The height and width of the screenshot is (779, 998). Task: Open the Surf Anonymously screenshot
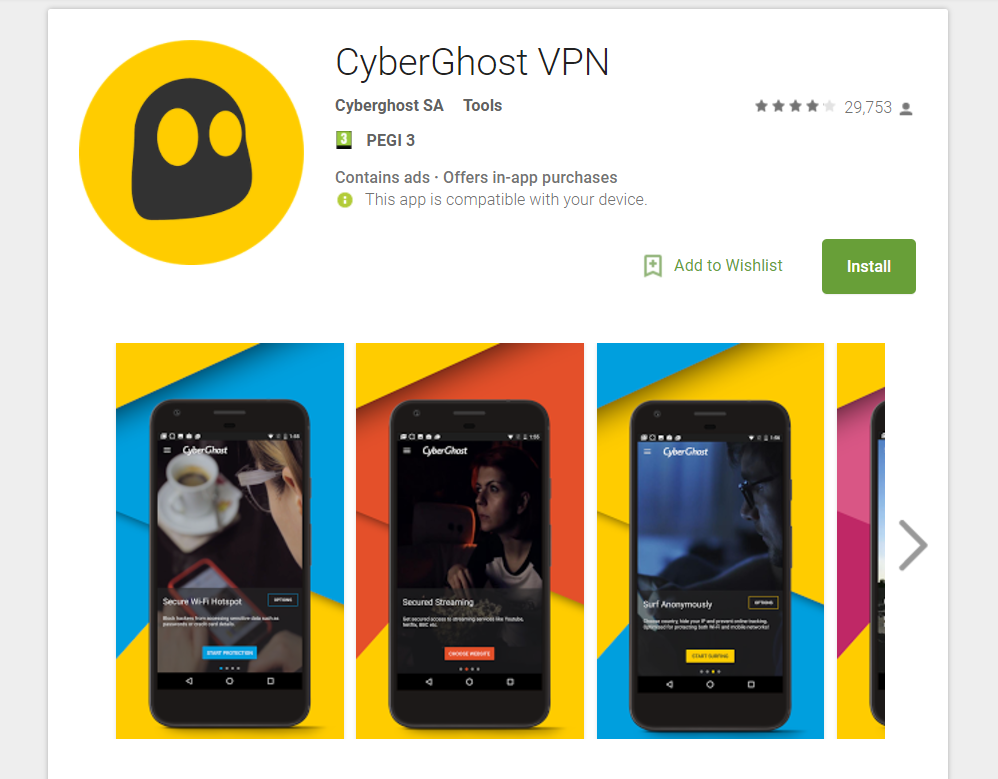tap(710, 541)
